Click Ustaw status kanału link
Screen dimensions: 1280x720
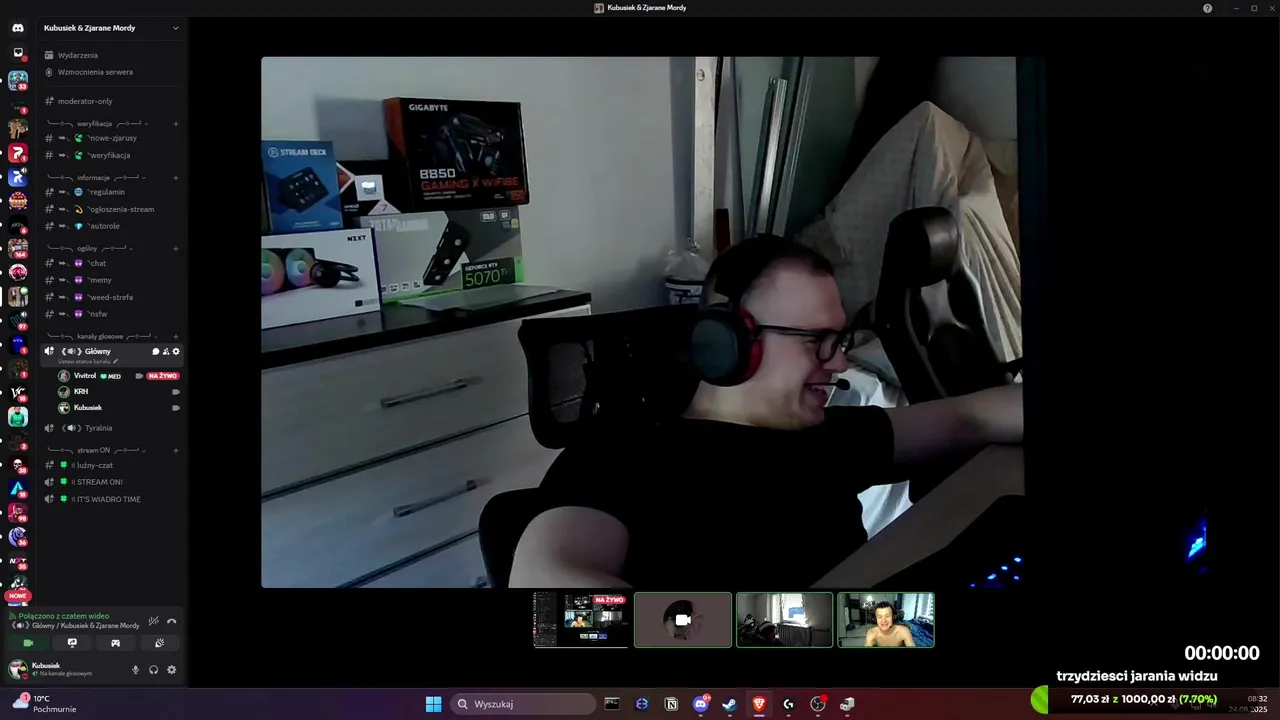pyautogui.click(x=88, y=361)
